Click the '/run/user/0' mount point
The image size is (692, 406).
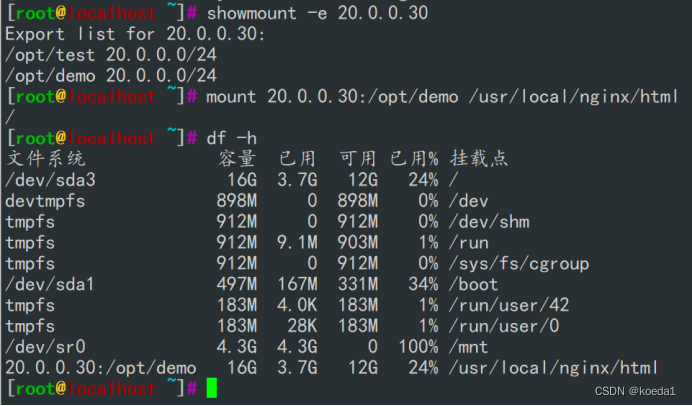click(504, 326)
